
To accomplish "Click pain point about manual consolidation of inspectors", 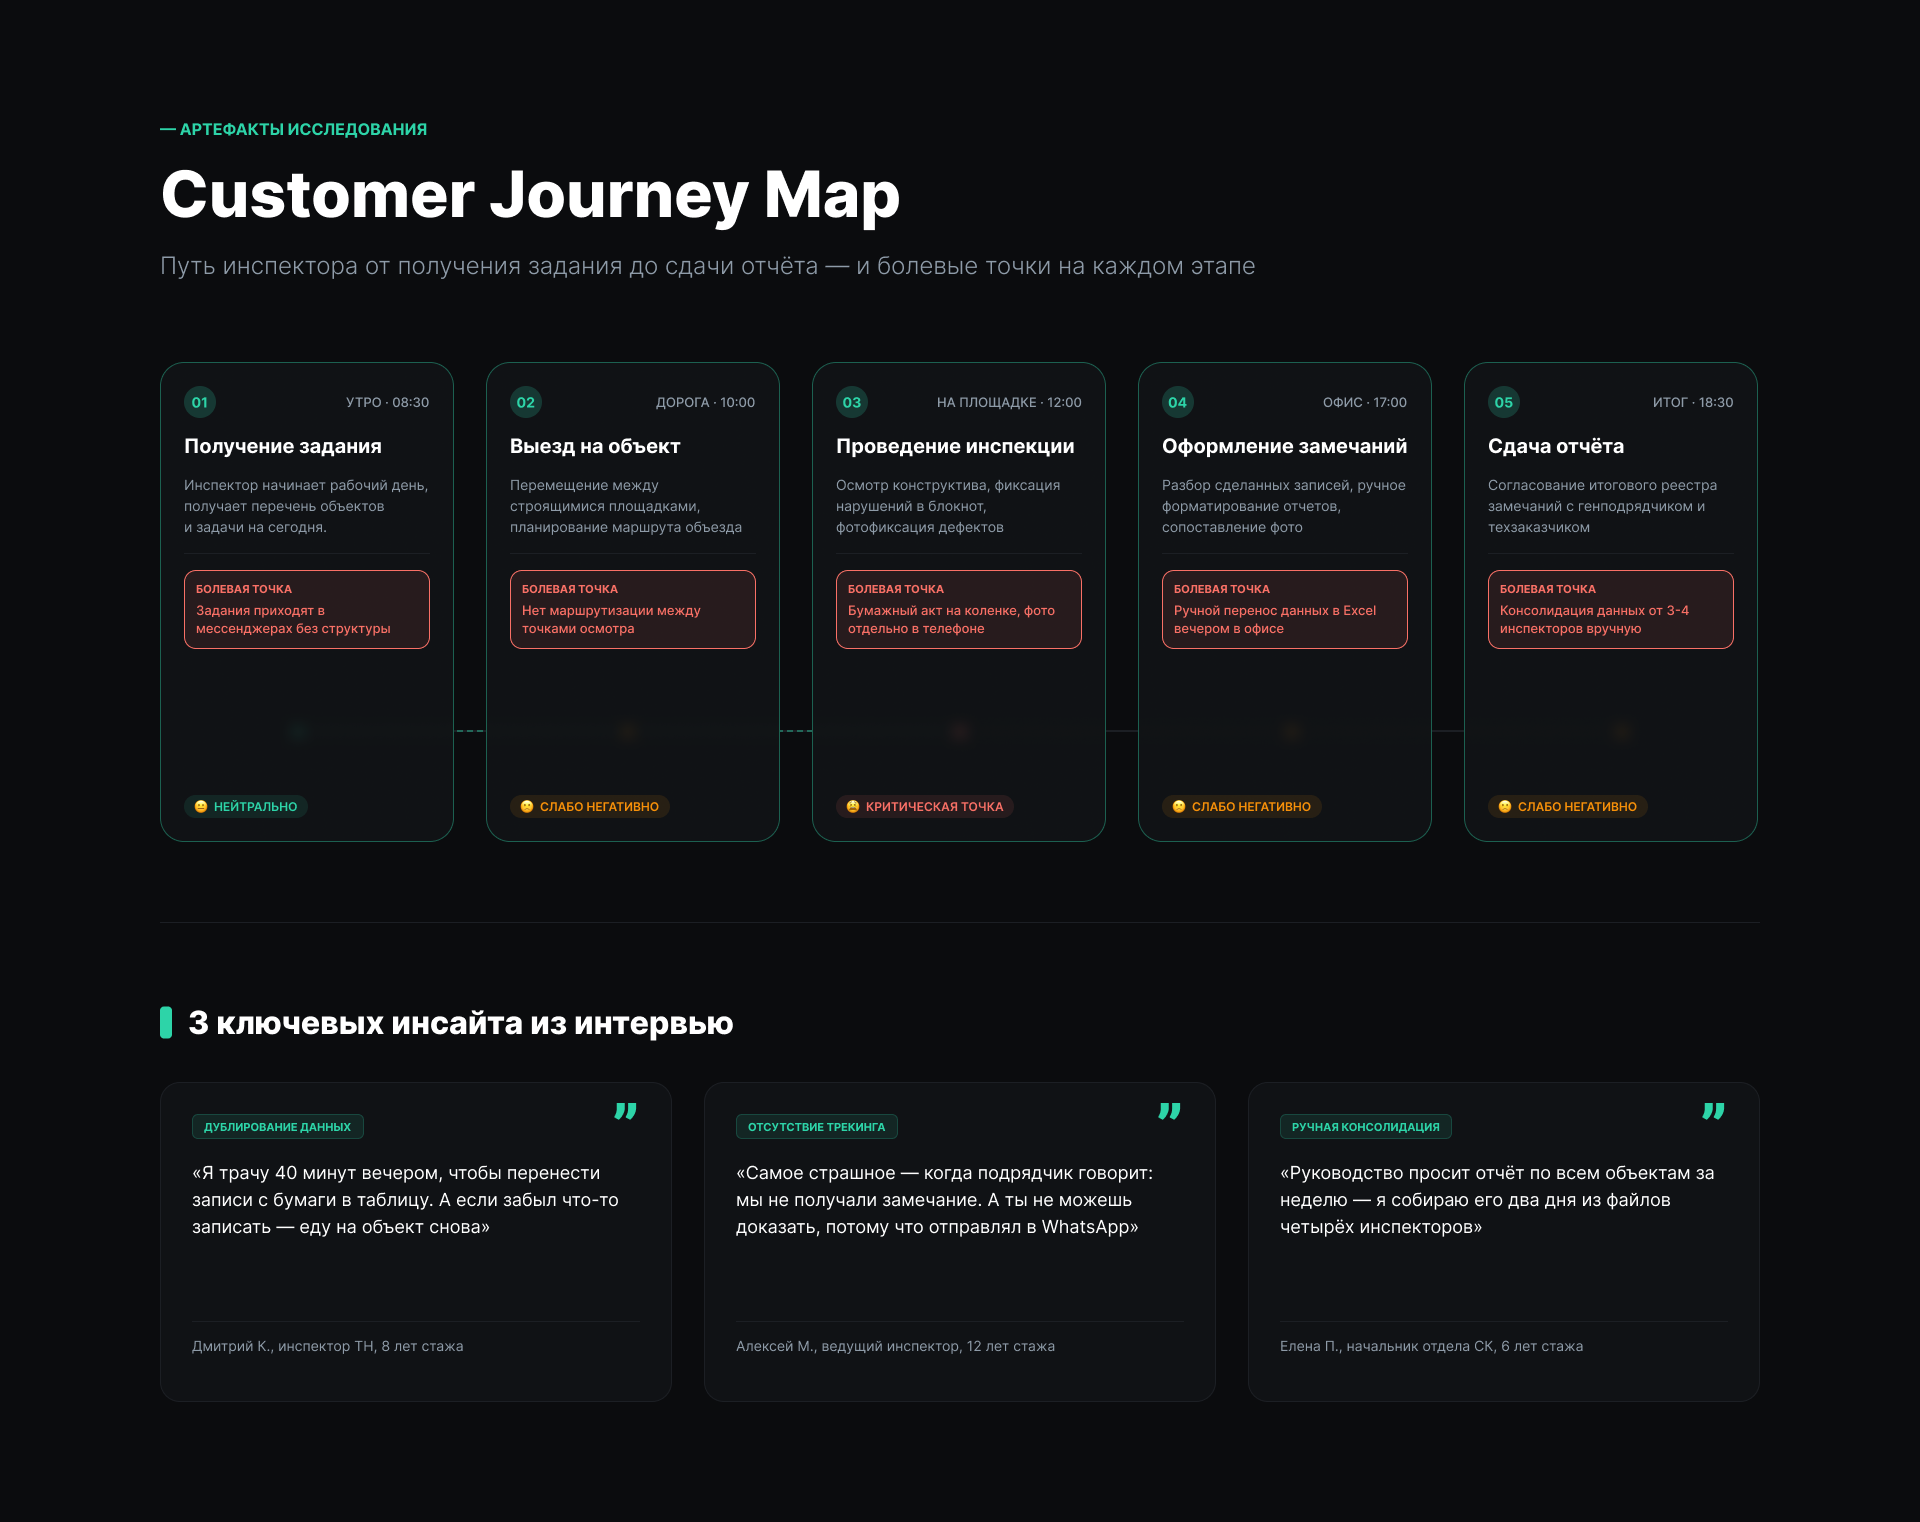I will pos(1611,609).
